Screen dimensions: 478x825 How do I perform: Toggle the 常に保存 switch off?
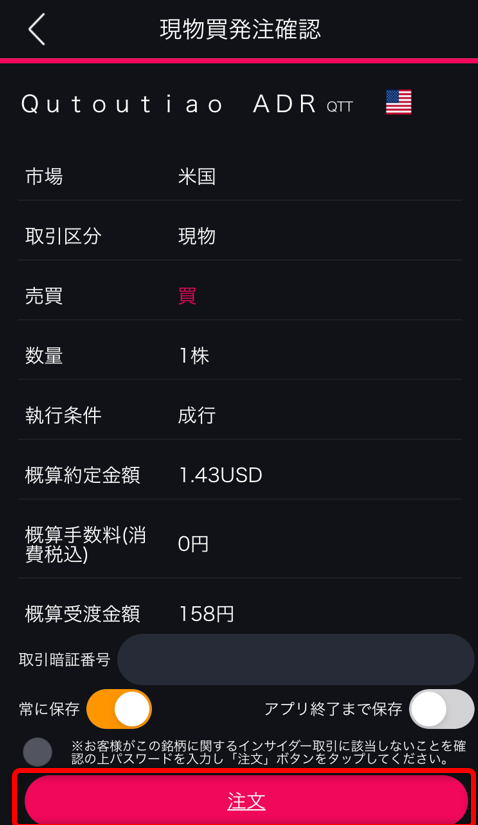tap(119, 709)
